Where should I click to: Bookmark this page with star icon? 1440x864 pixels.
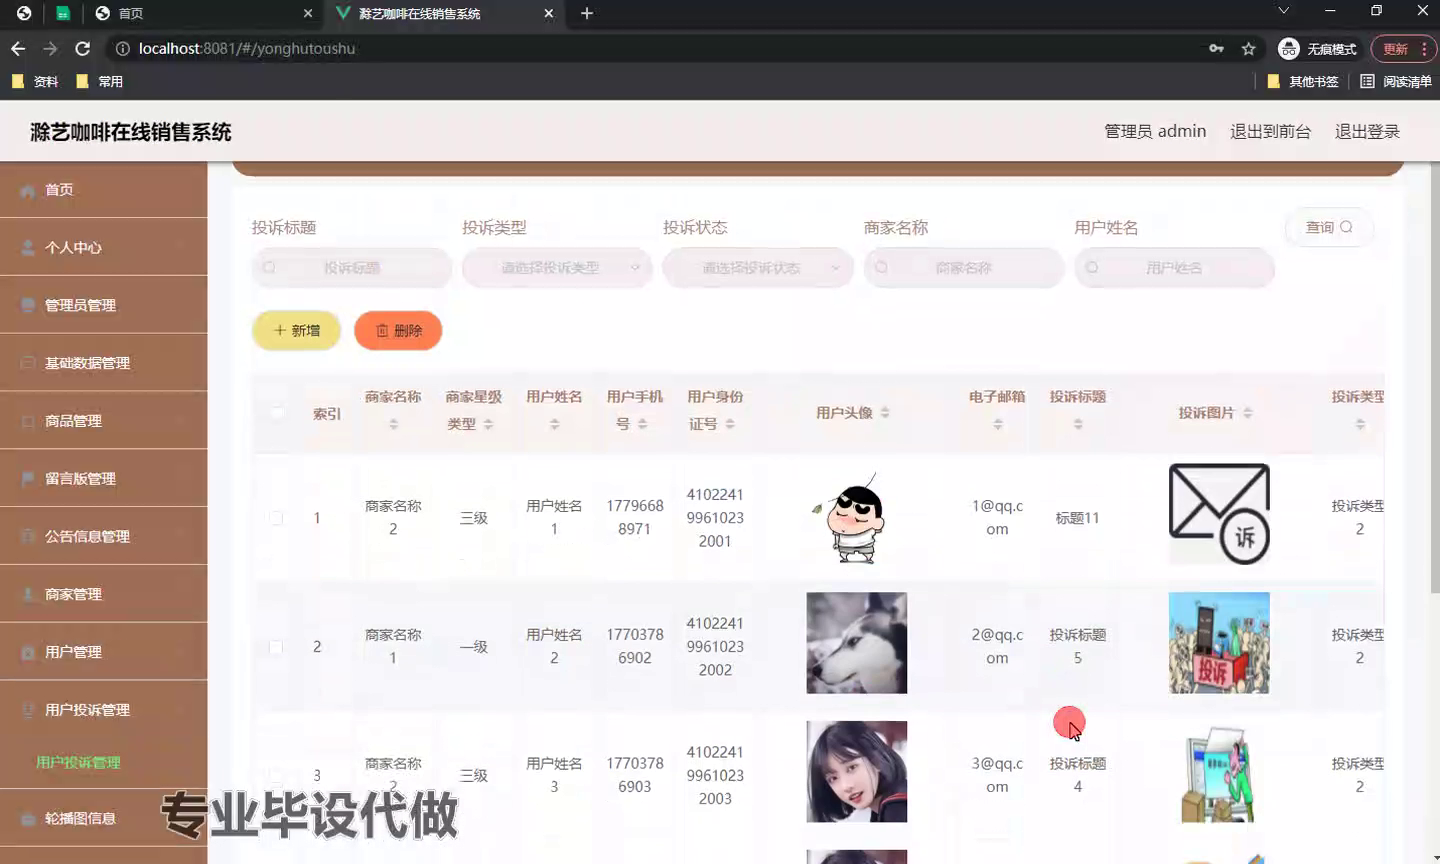1248,48
